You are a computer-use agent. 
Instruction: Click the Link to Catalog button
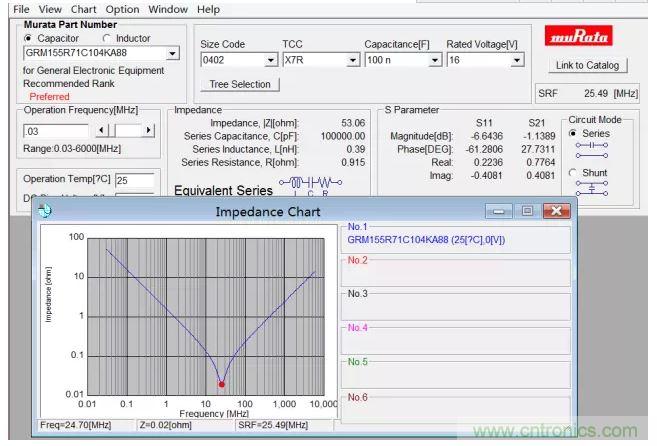tap(588, 66)
